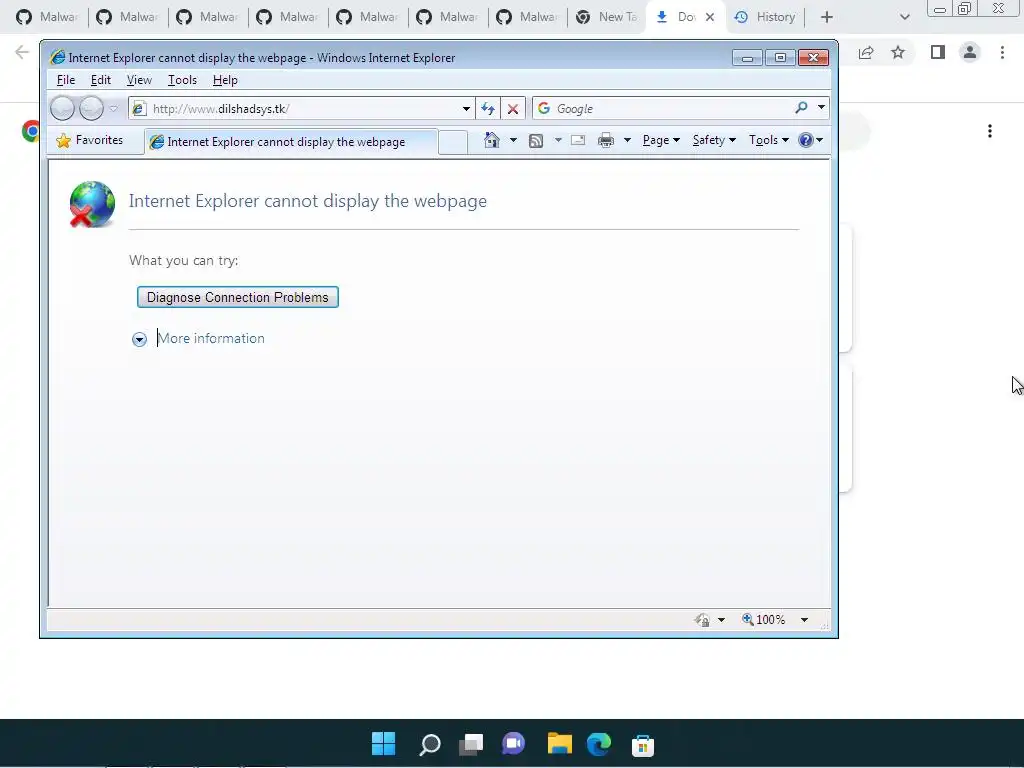Open Chrome three-dot menu

(1002, 52)
